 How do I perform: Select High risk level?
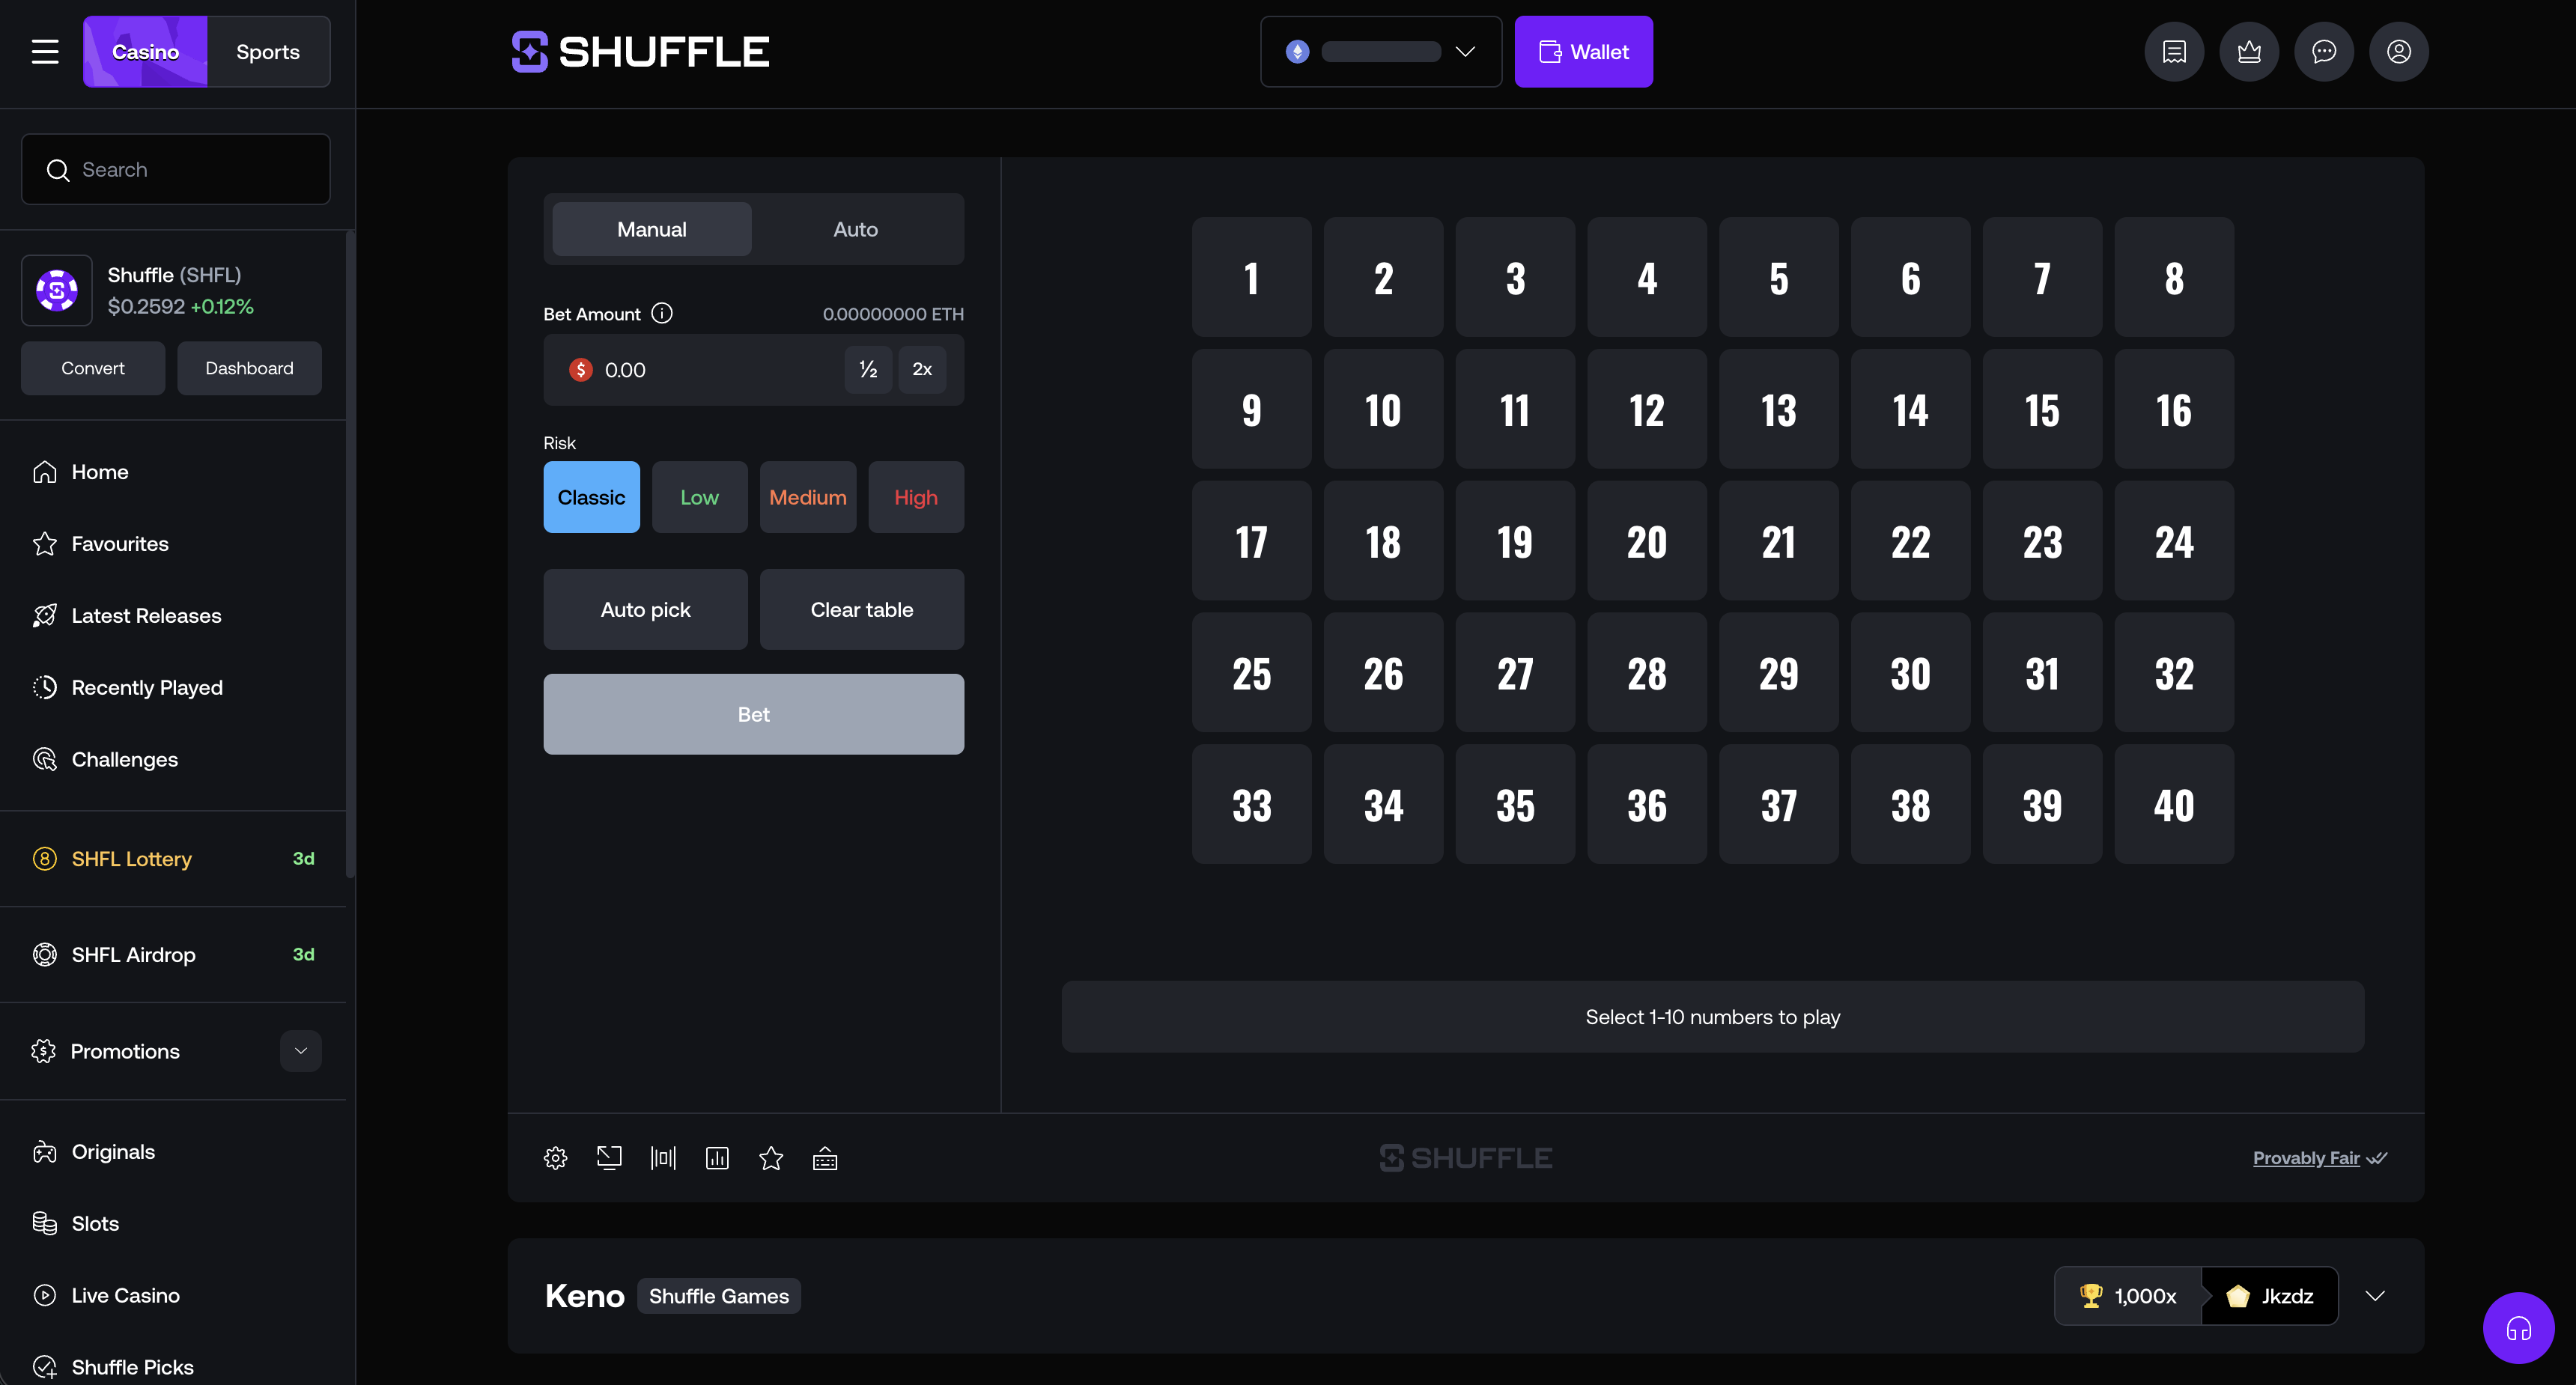pyautogui.click(x=916, y=497)
